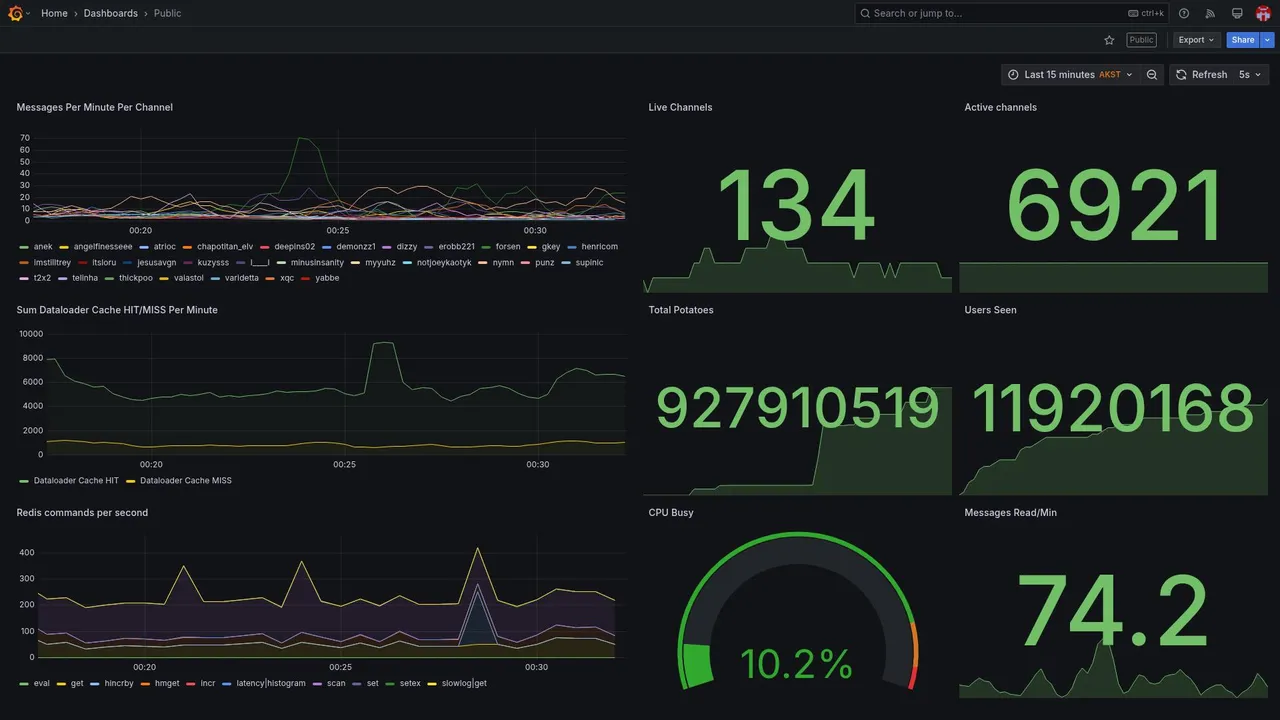Click the monitor icon in top bar

point(1237,13)
